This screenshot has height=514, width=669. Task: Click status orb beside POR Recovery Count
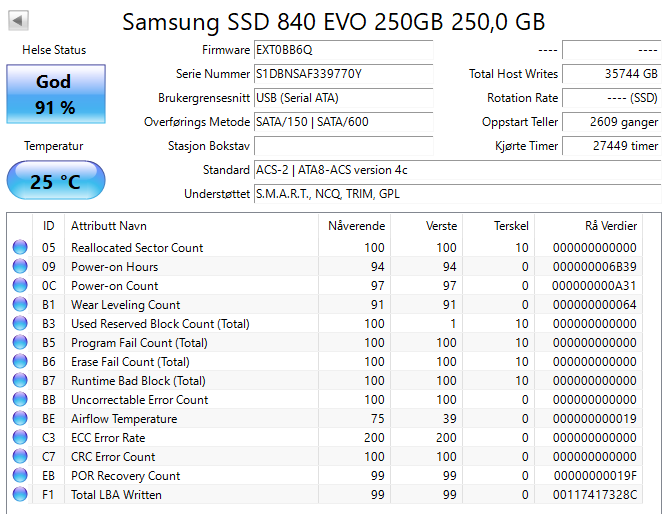(x=20, y=476)
